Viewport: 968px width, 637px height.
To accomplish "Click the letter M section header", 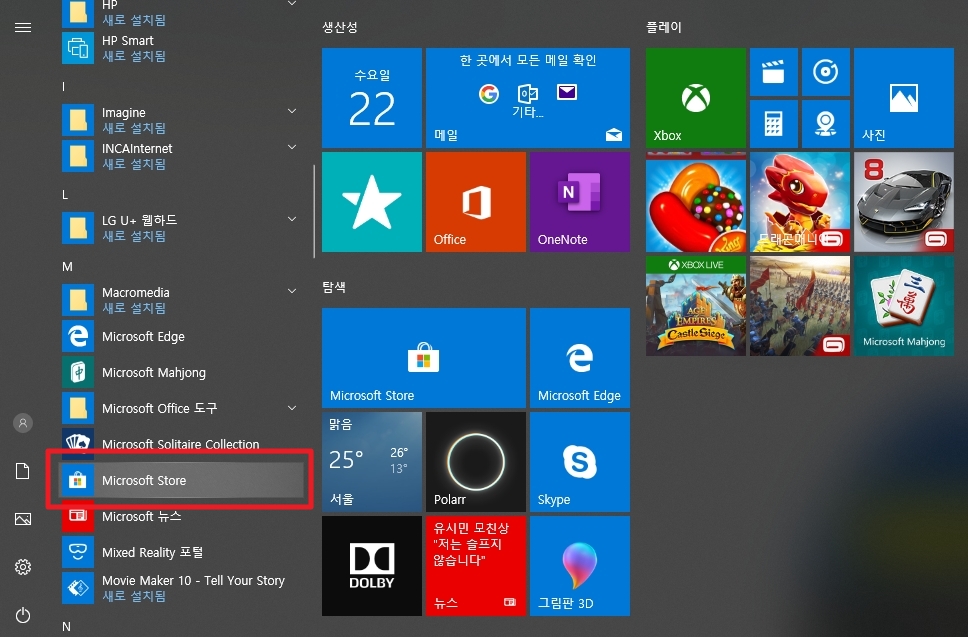I will [67, 267].
